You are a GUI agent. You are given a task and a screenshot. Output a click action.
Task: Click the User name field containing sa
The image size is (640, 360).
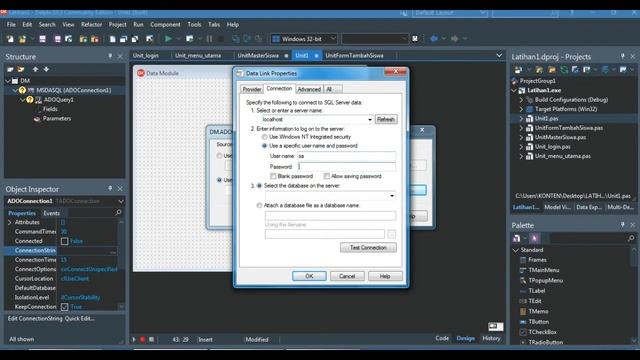(347, 156)
